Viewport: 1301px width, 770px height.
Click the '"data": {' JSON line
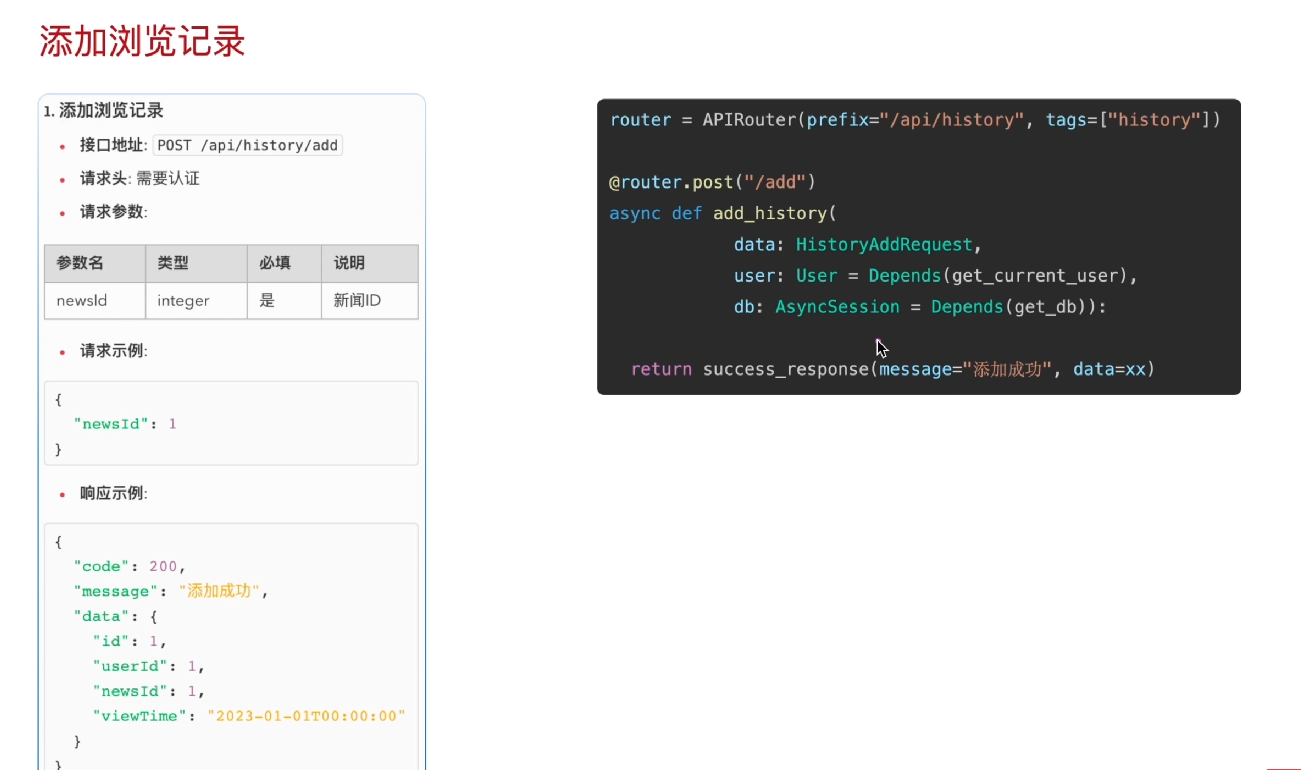pyautogui.click(x=115, y=616)
